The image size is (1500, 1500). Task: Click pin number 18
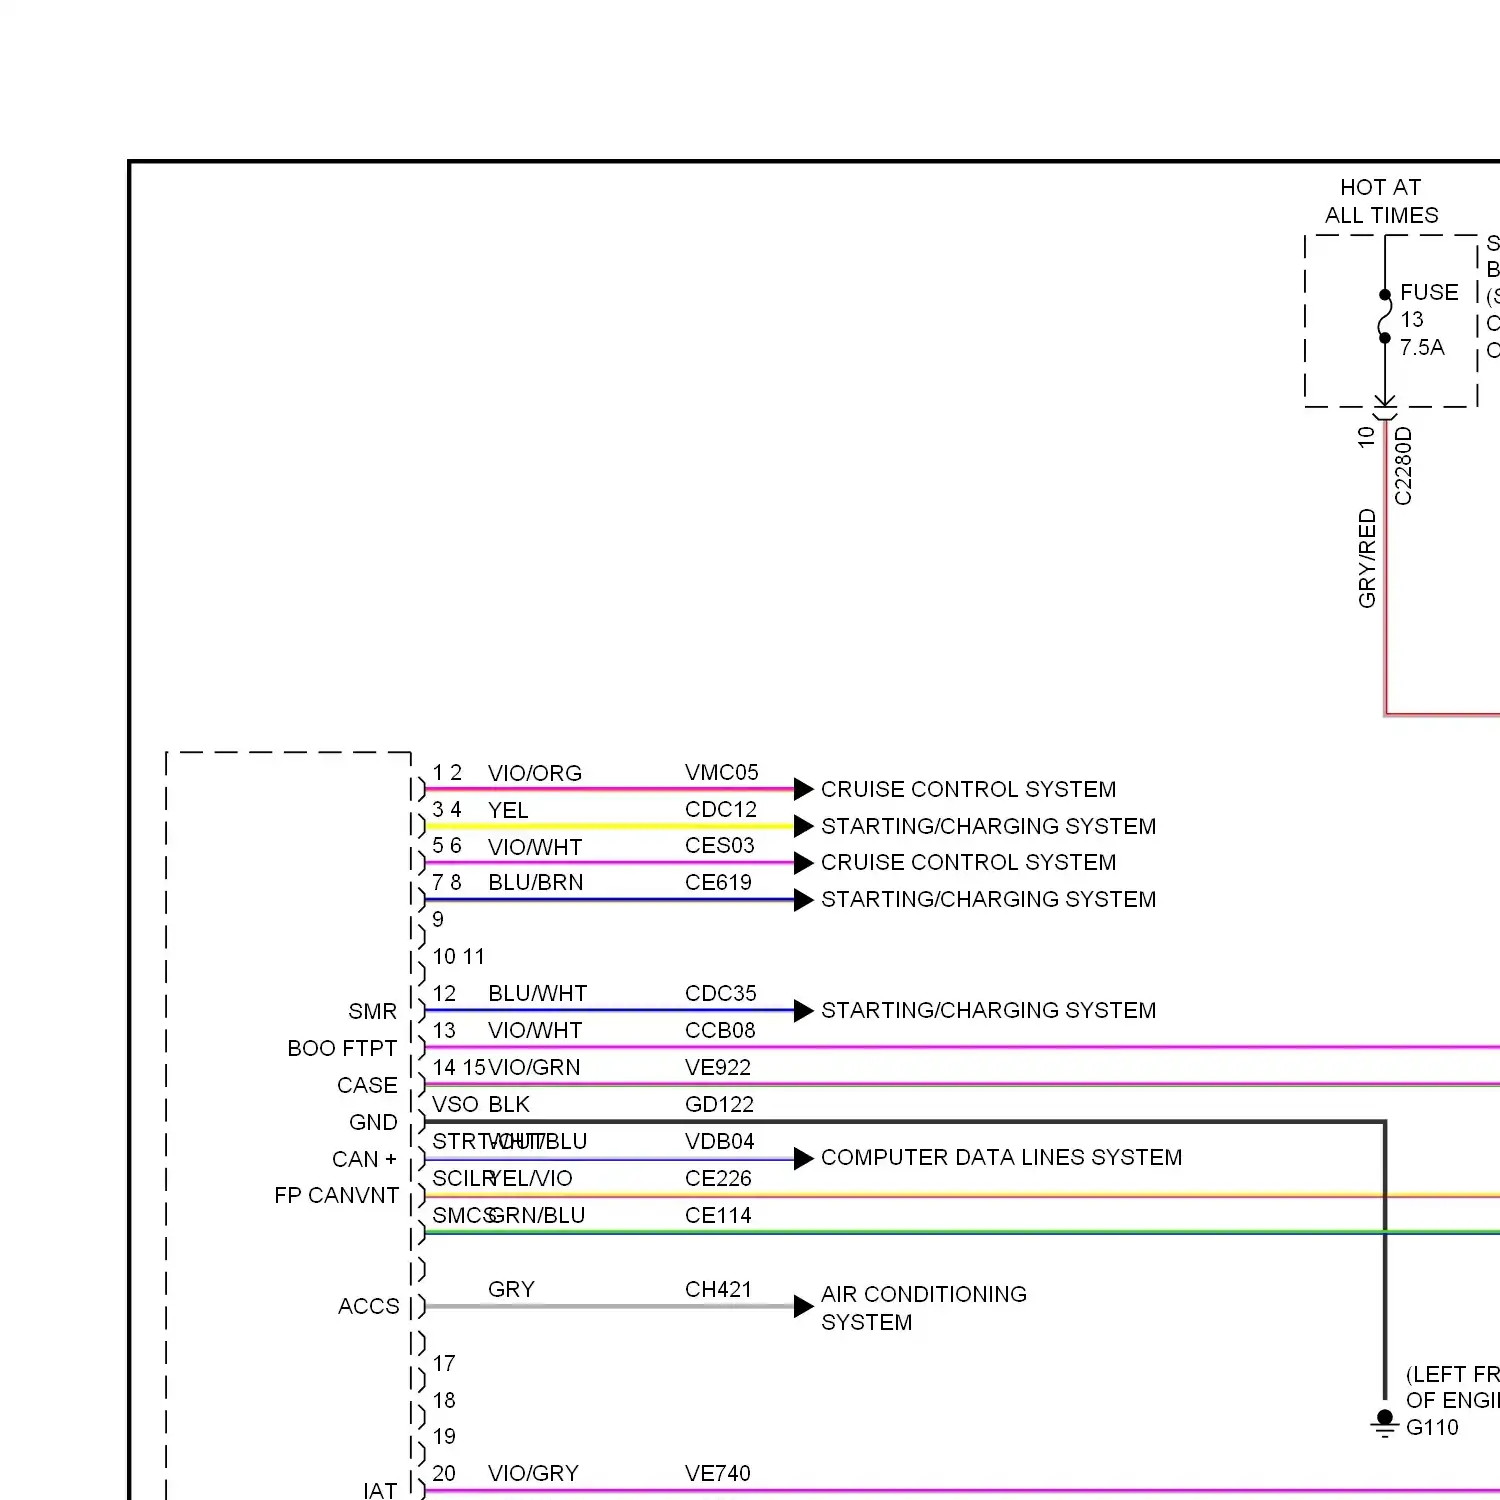[444, 1400]
